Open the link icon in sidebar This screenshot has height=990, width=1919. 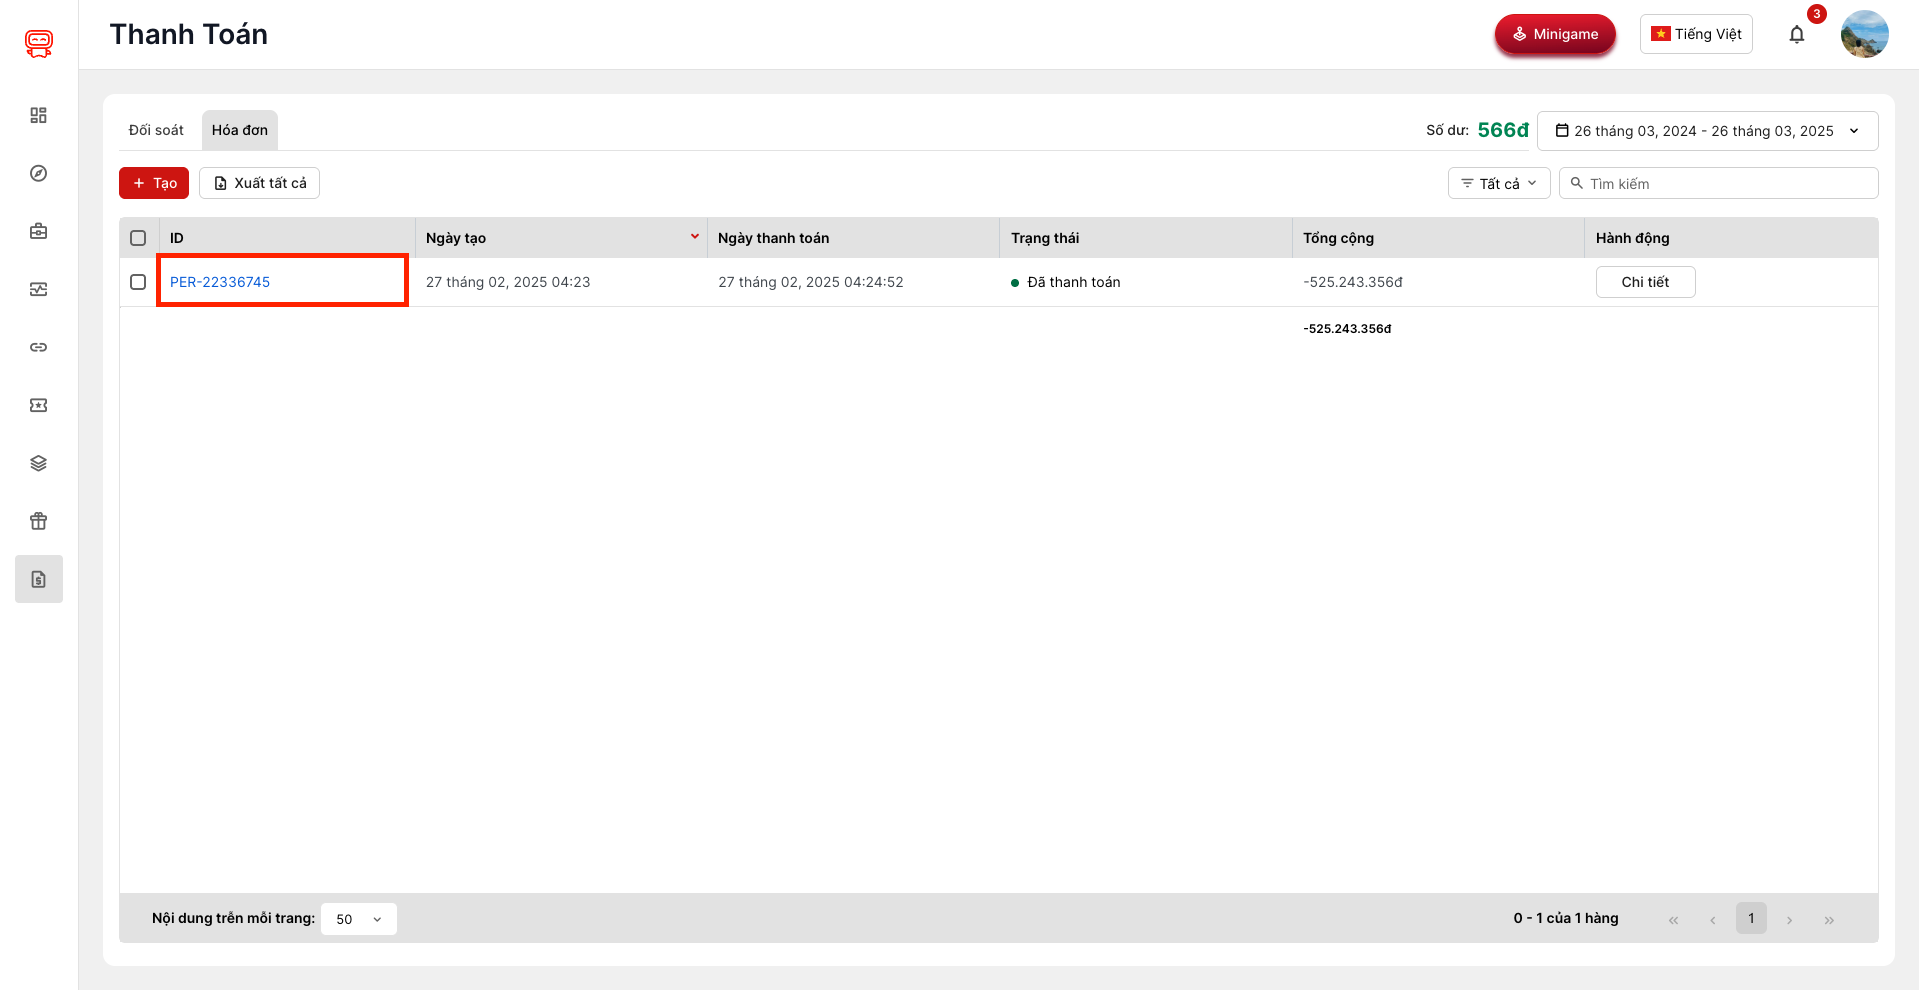pyautogui.click(x=39, y=348)
